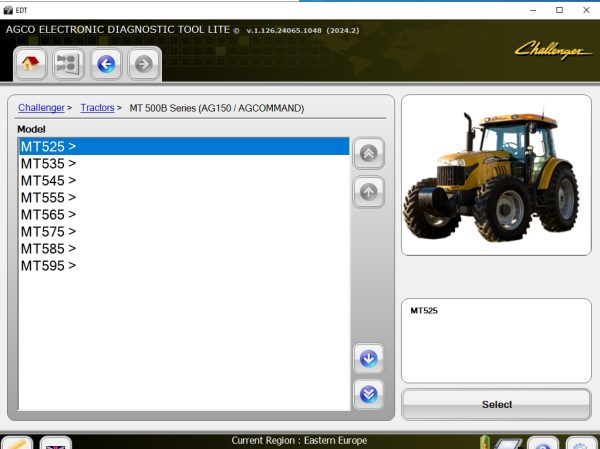Open language selection flag button
This screenshot has height=449, width=600.
click(x=55, y=443)
